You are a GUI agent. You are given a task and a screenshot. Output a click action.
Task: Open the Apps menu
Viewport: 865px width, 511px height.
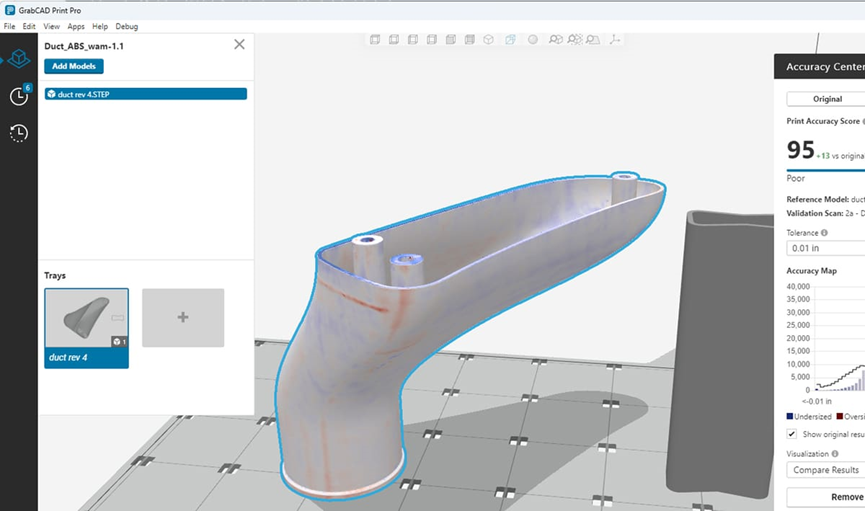(x=76, y=26)
